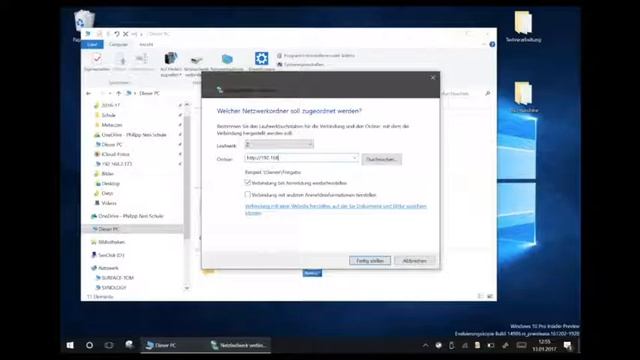Click 'Programm deinstallieren oder ändern'
This screenshot has width=640, height=360.
point(316,56)
